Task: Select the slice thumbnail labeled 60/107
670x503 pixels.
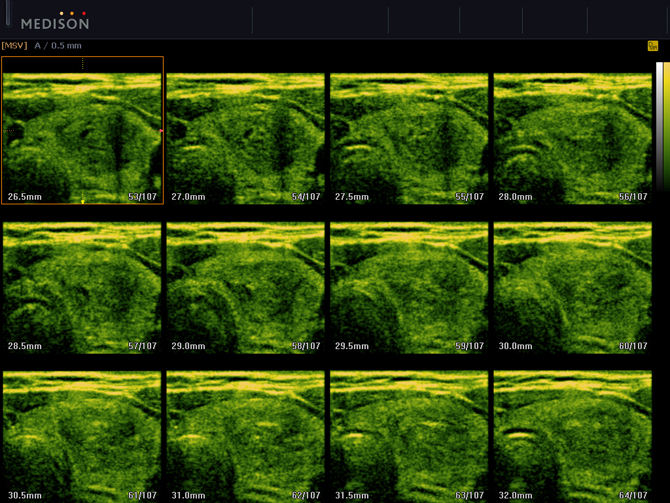Action: pos(573,288)
